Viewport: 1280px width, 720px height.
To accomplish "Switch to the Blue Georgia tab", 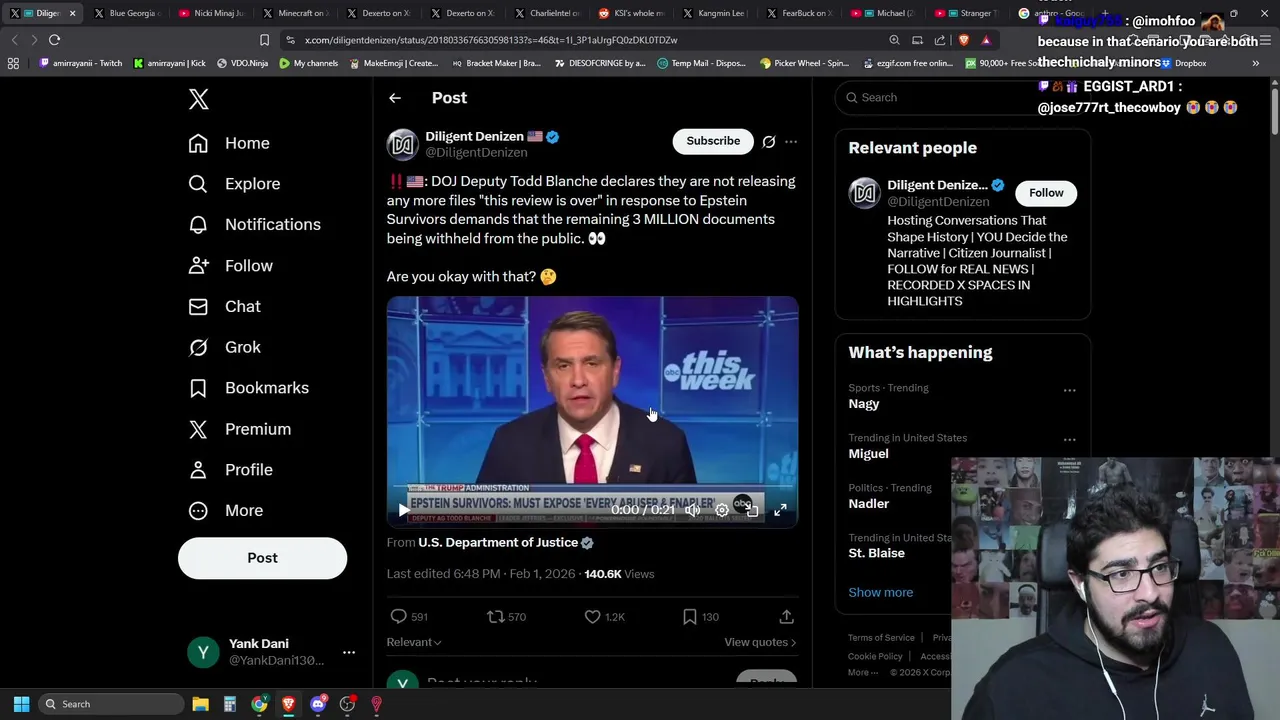I will pyautogui.click(x=127, y=13).
